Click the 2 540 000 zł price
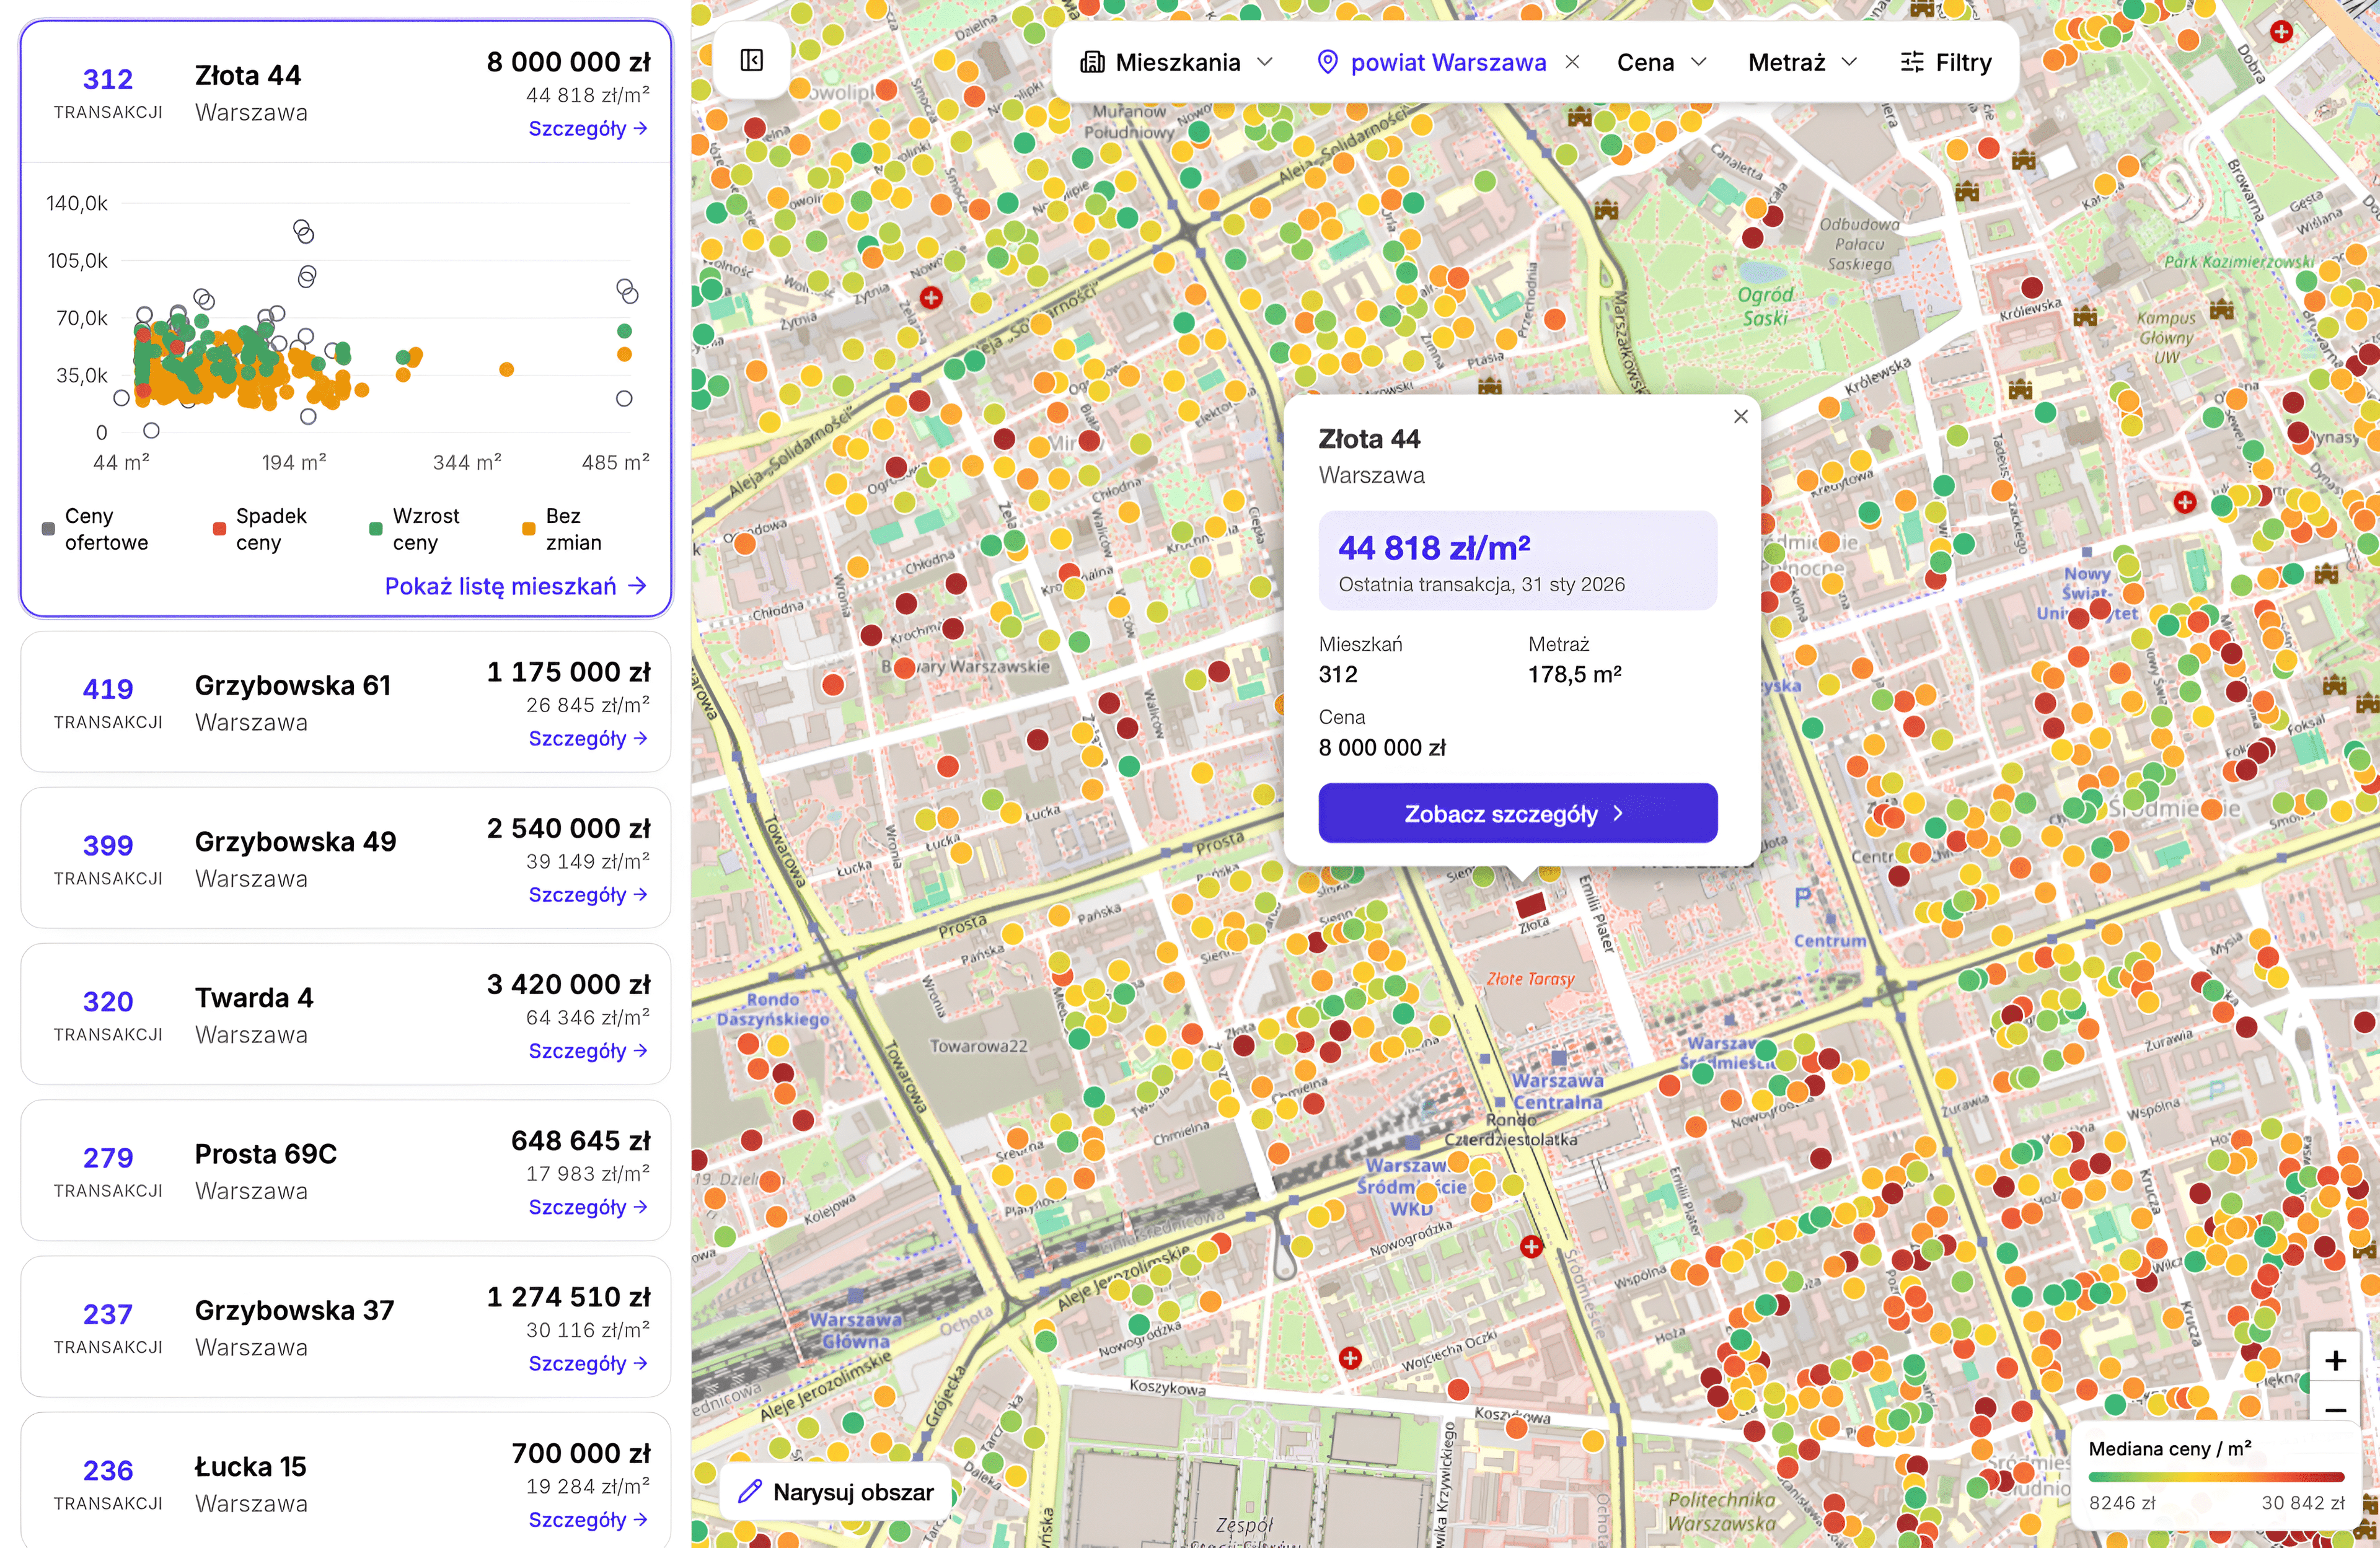The image size is (2380, 1548). coord(568,828)
